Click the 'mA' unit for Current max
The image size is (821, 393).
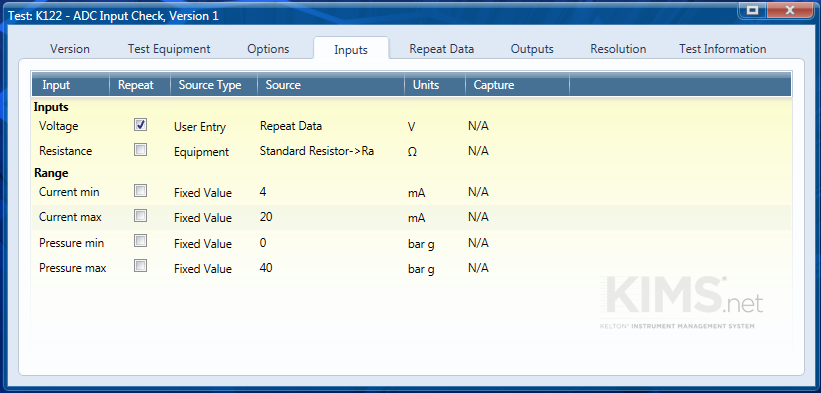point(416,218)
